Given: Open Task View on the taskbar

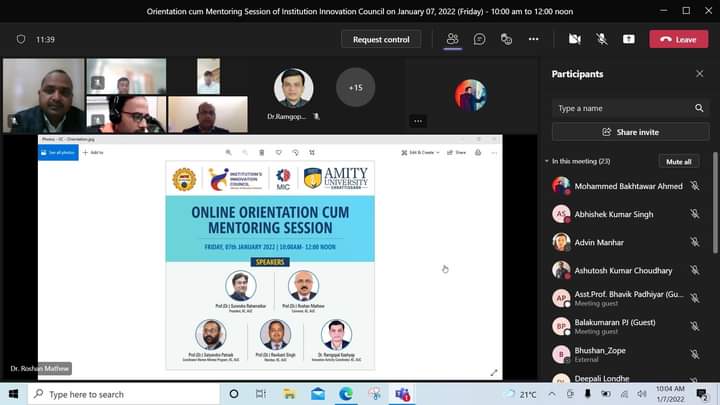Looking at the screenshot, I should click(x=261, y=394).
